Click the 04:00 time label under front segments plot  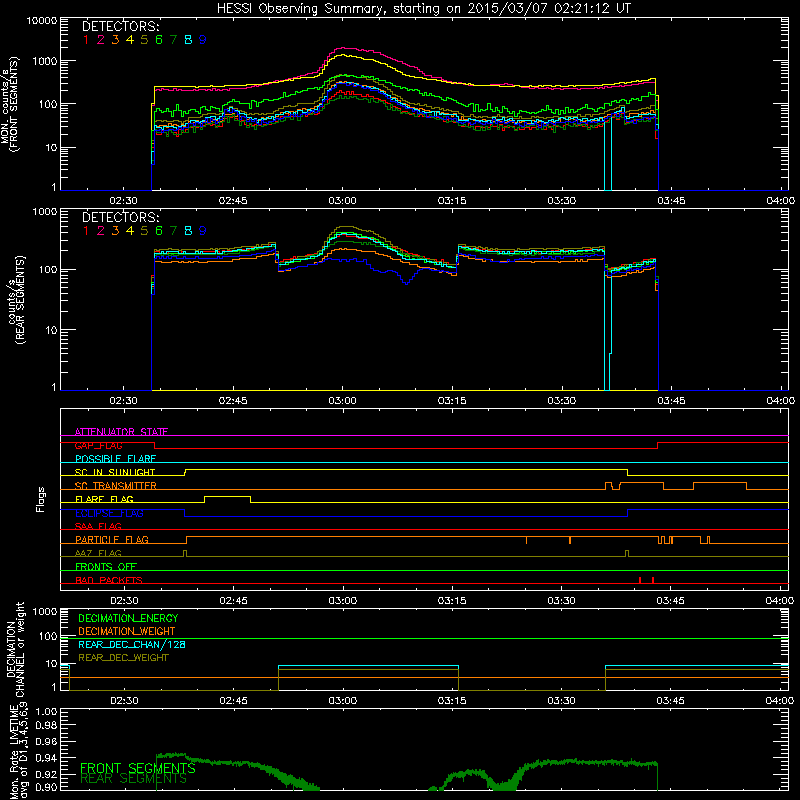point(780,201)
